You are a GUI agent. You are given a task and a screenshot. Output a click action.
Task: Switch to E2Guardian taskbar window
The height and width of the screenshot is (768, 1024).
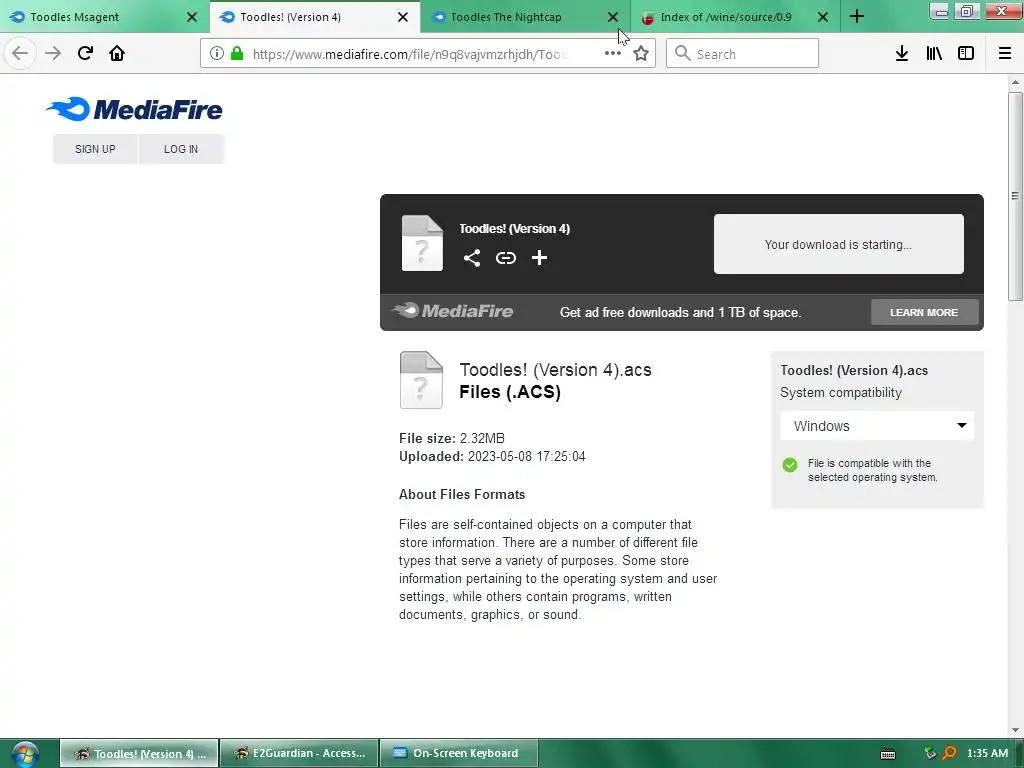300,754
